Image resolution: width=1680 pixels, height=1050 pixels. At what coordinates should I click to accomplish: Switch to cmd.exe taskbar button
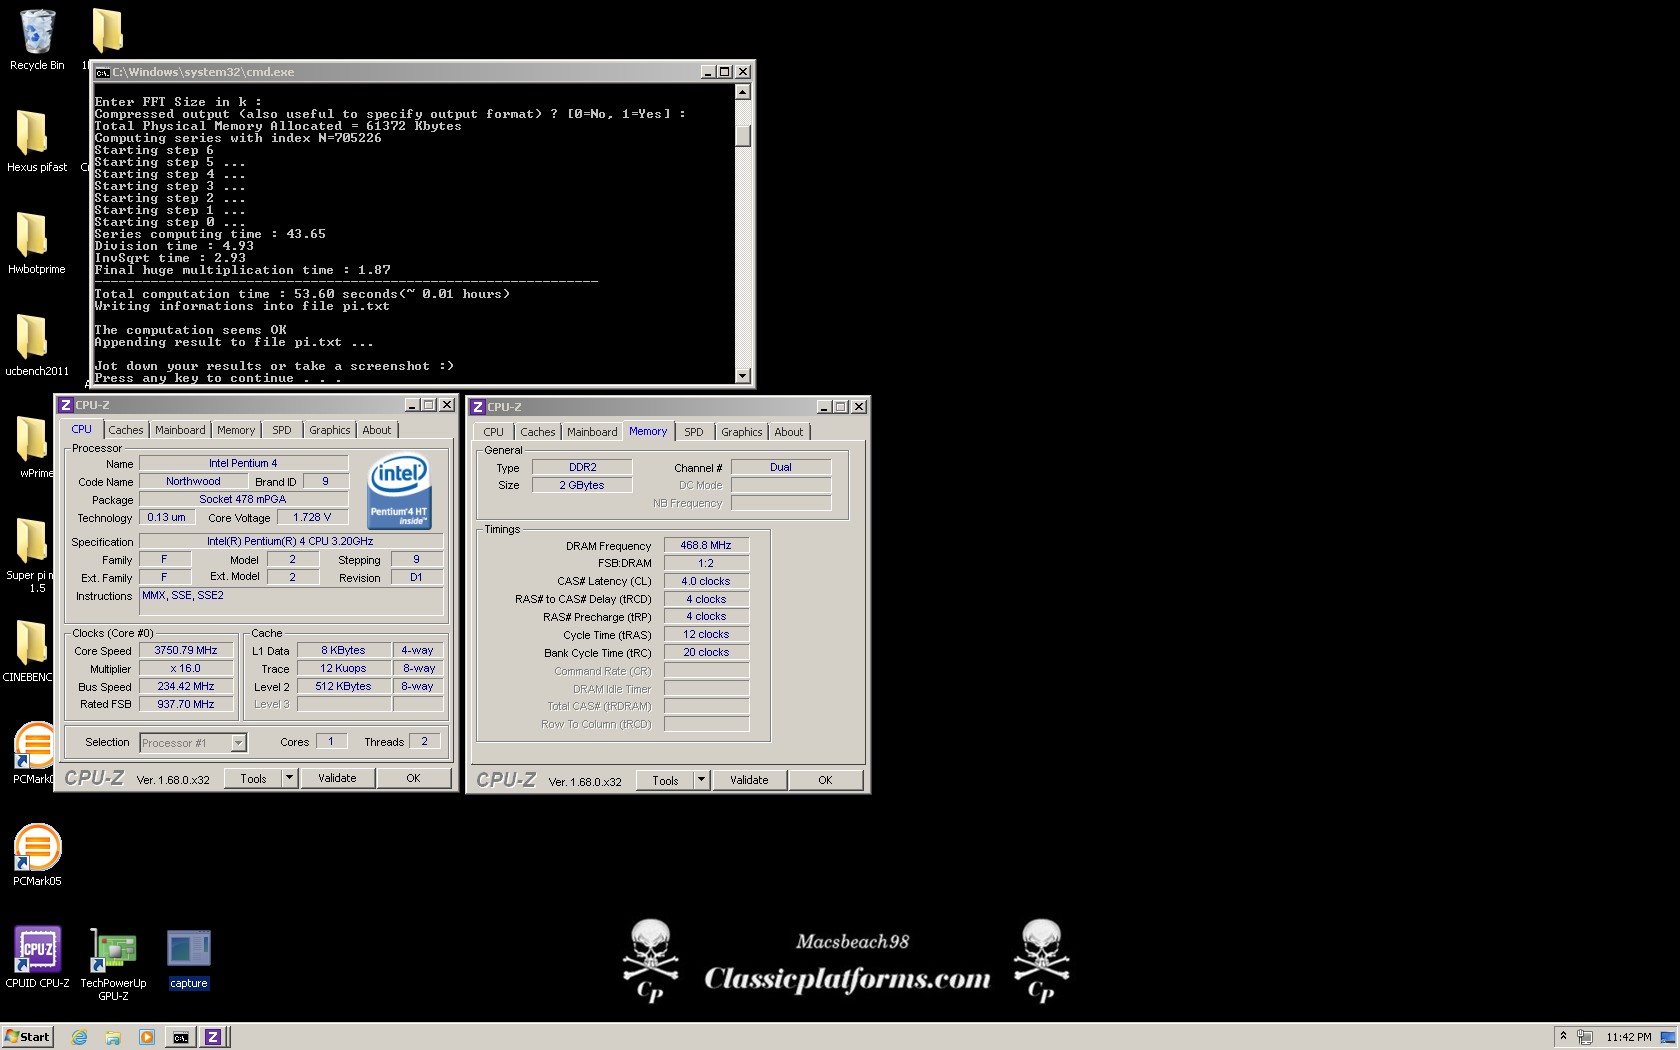(181, 1037)
